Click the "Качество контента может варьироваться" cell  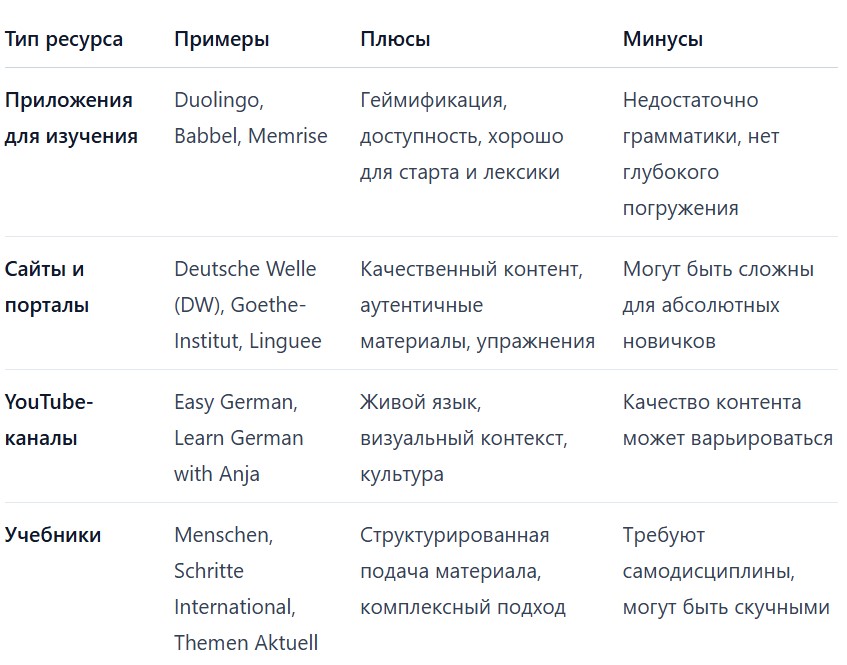727,420
